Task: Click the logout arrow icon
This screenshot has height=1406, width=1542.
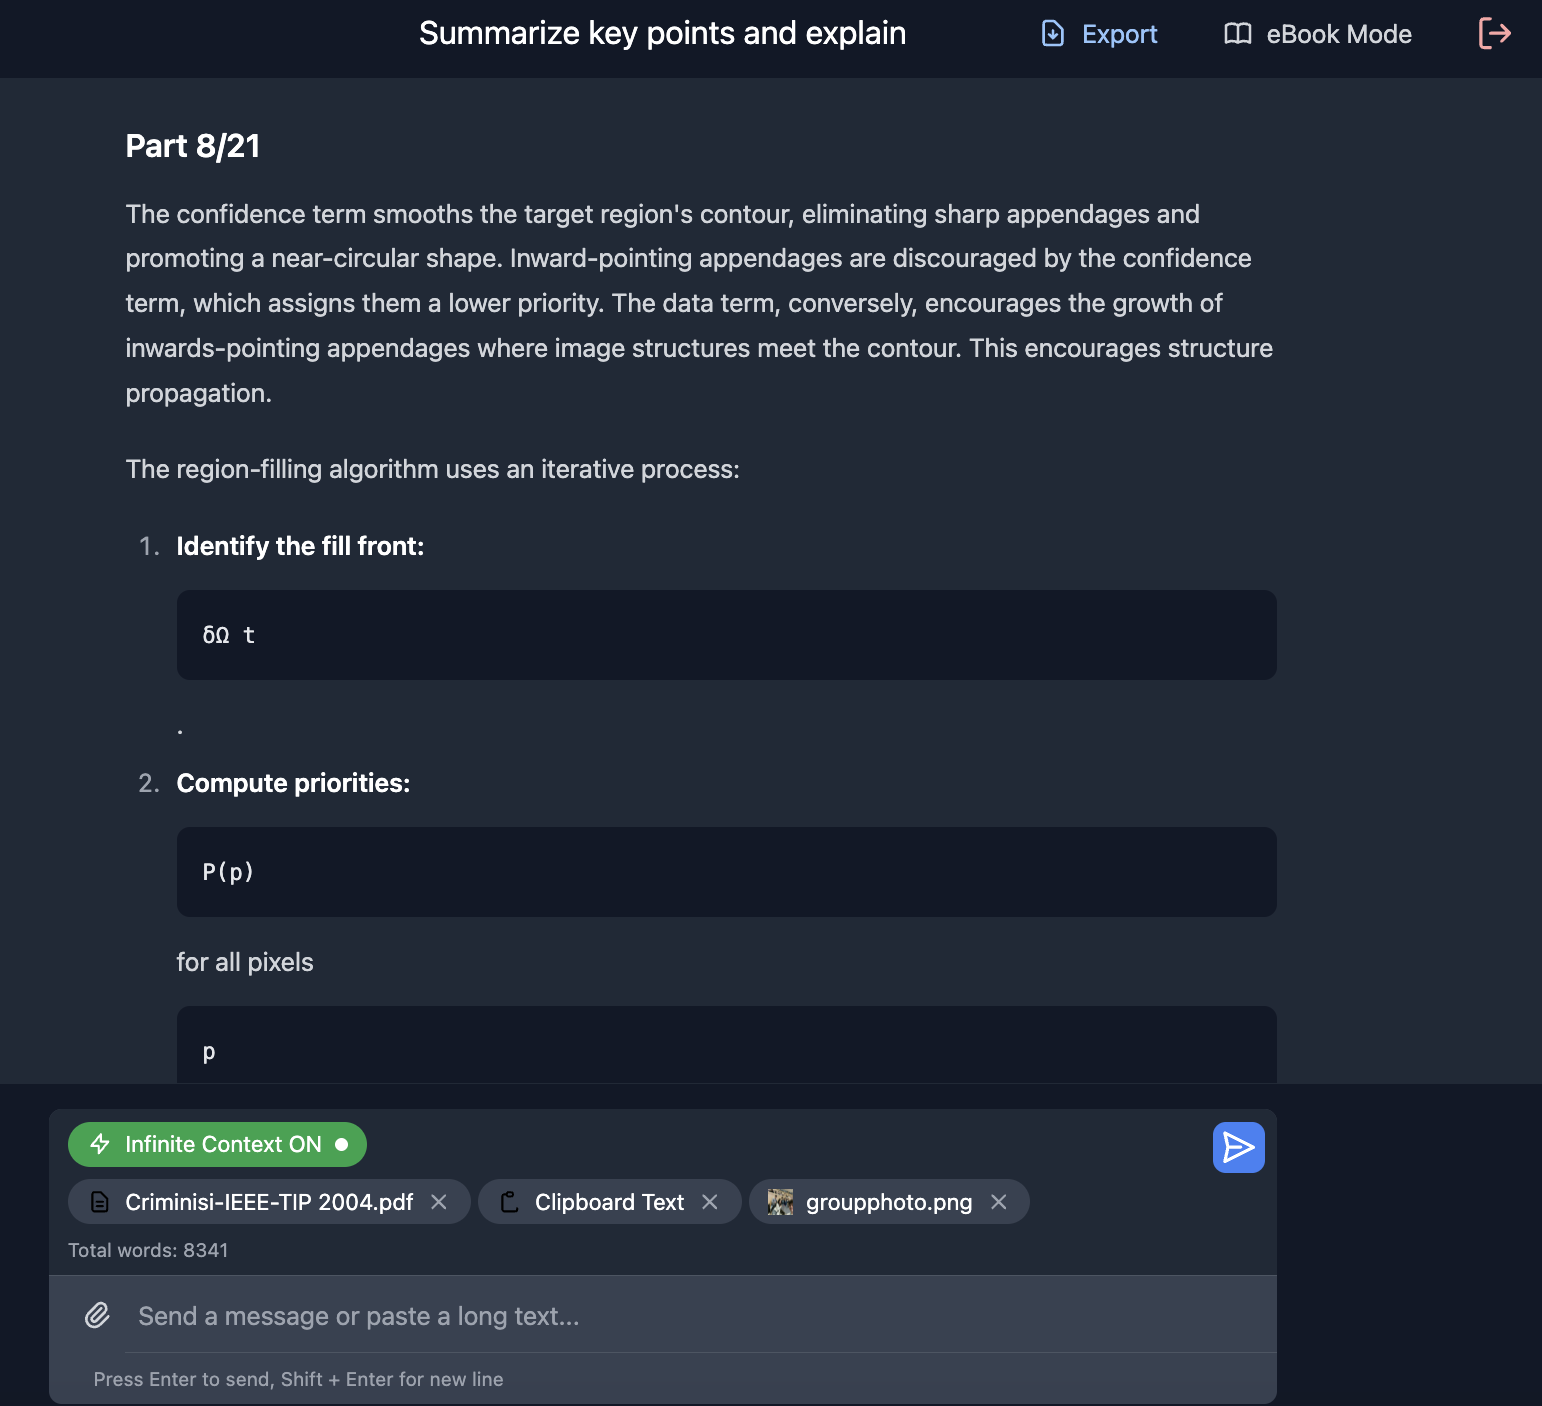Action: tap(1494, 33)
